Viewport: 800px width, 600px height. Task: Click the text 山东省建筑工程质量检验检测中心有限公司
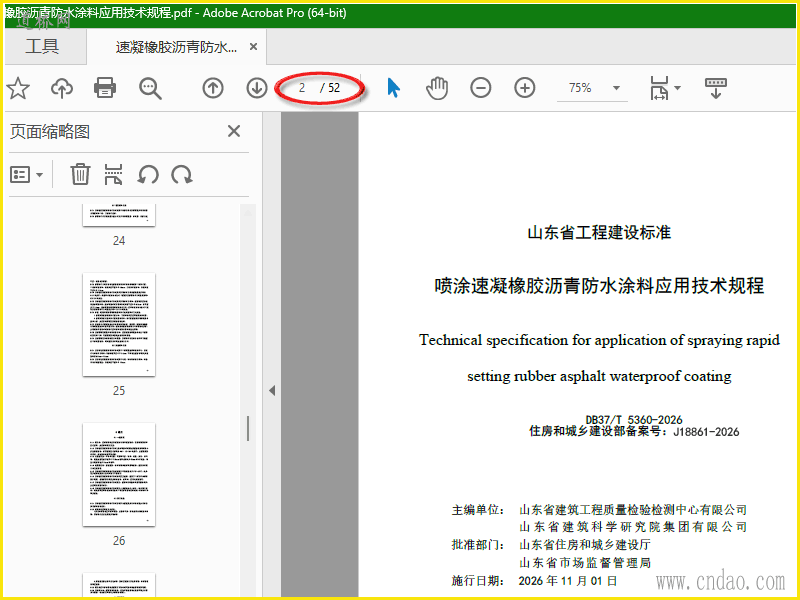[x=633, y=510]
